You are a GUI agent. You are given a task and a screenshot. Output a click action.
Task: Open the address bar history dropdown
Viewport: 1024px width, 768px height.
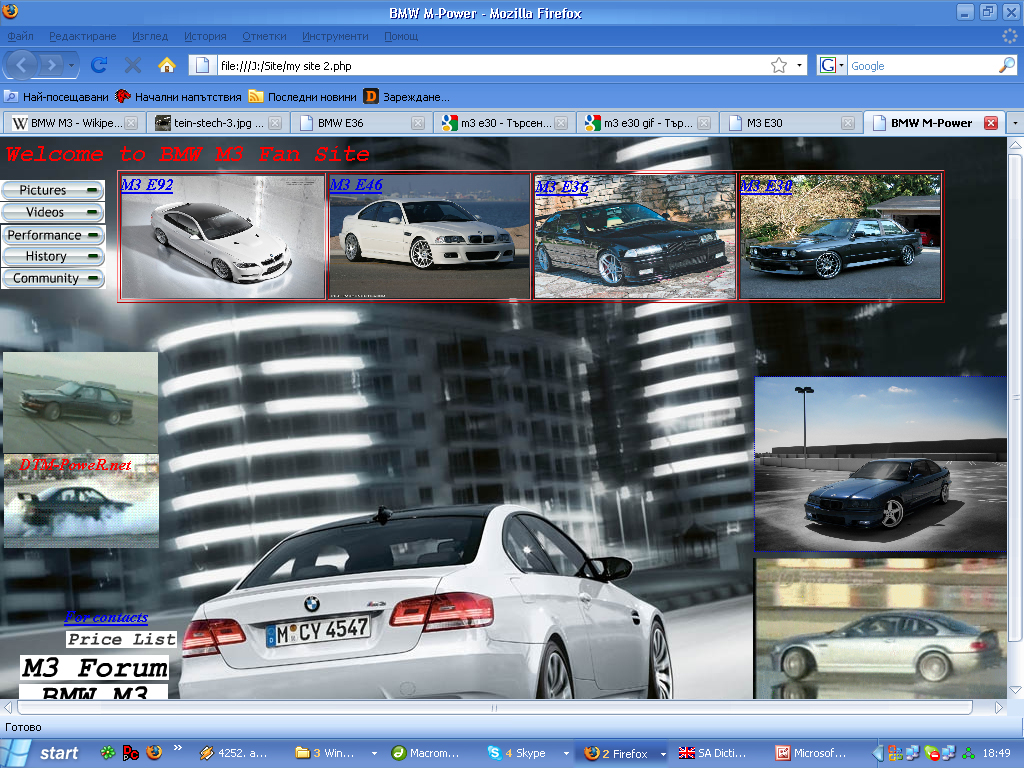click(x=799, y=65)
